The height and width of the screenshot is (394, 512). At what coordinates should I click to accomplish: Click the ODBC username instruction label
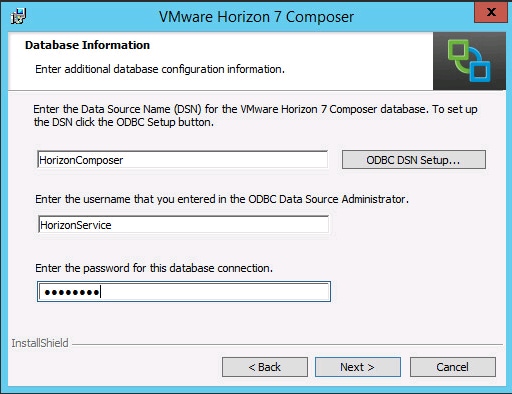222,199
